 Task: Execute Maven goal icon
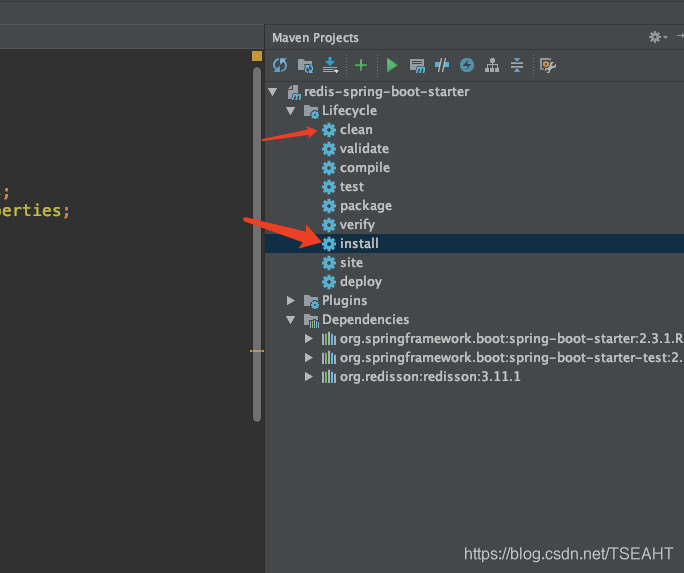coord(417,66)
